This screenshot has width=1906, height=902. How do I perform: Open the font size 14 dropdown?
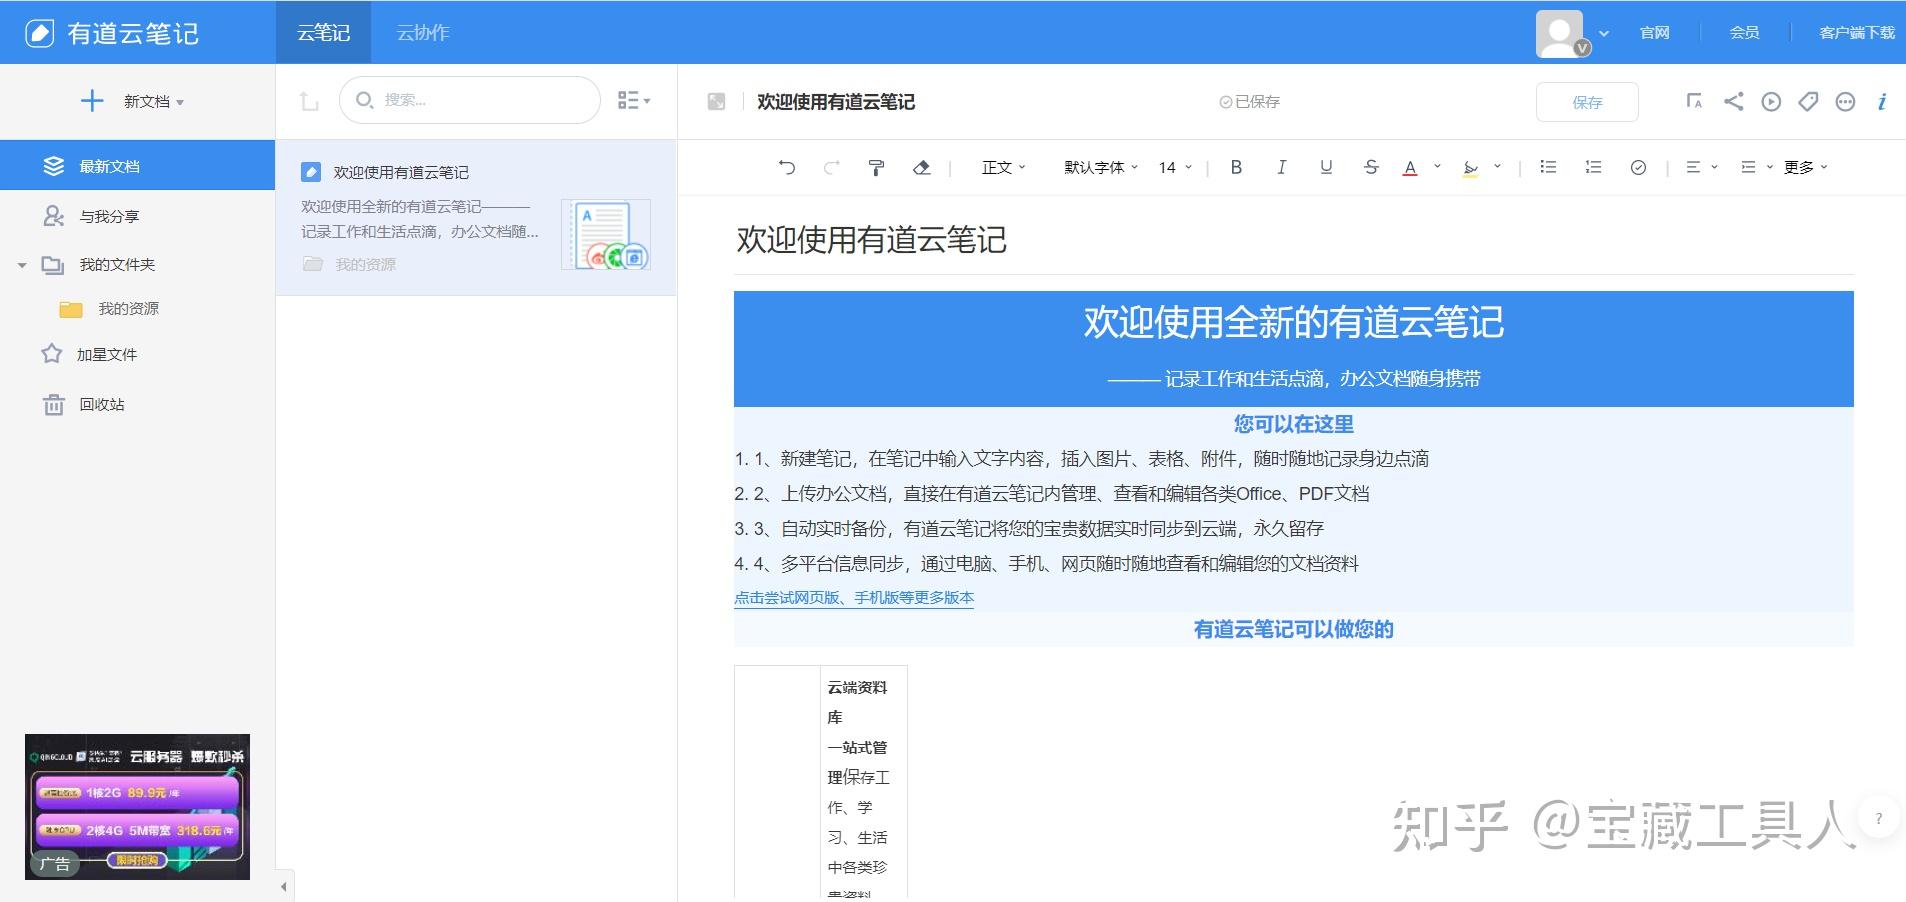pyautogui.click(x=1175, y=167)
